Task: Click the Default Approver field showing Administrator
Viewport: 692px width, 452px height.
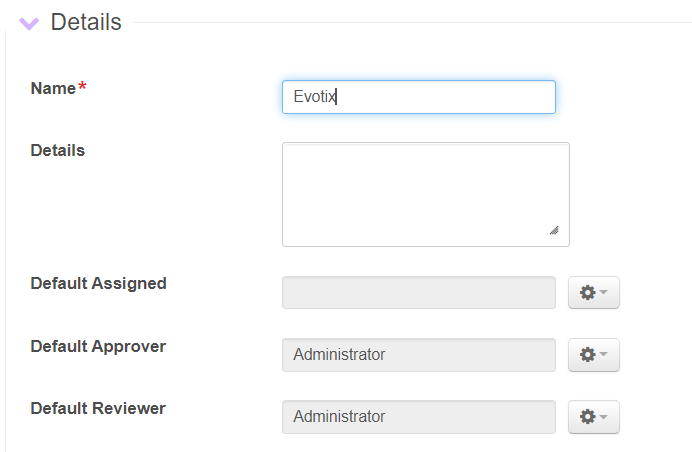Action: pyautogui.click(x=418, y=355)
